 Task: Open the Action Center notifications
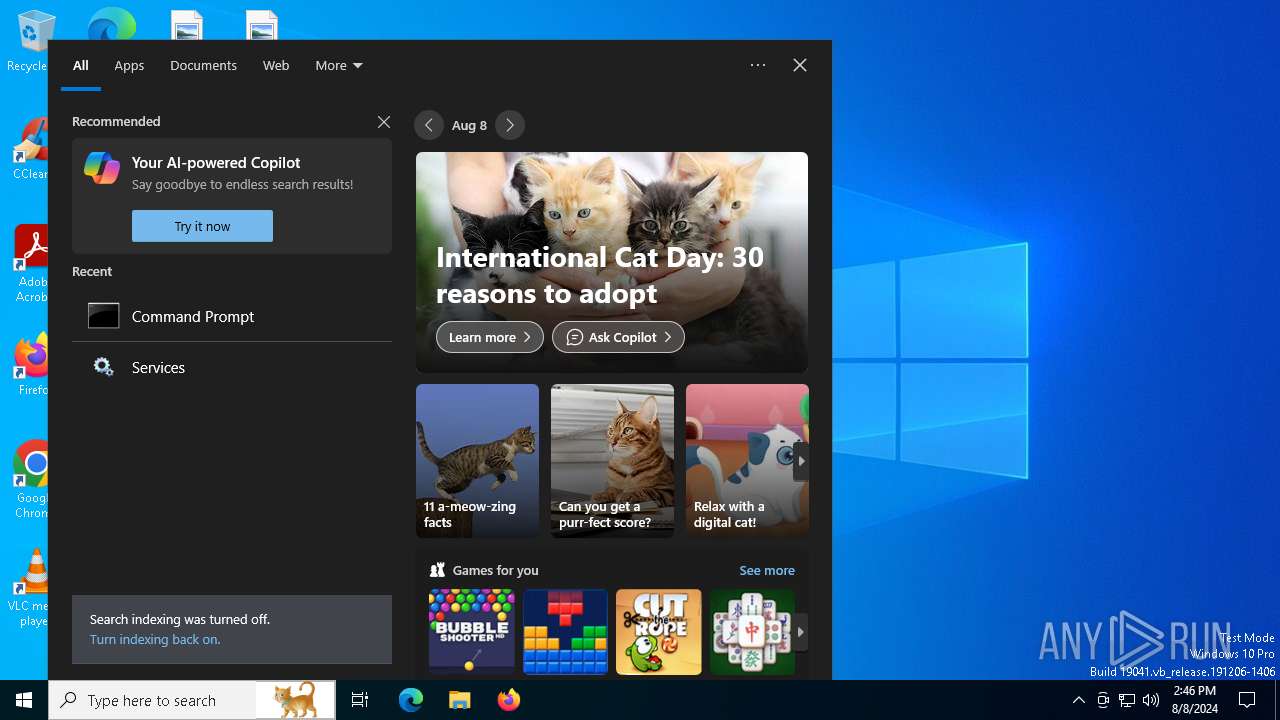[x=1247, y=700]
